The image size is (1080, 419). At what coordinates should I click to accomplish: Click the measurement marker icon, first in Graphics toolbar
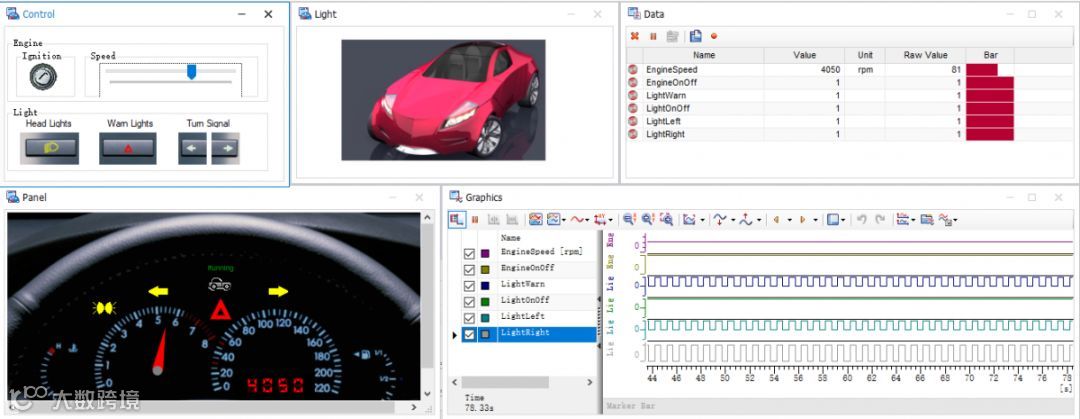[x=456, y=220]
